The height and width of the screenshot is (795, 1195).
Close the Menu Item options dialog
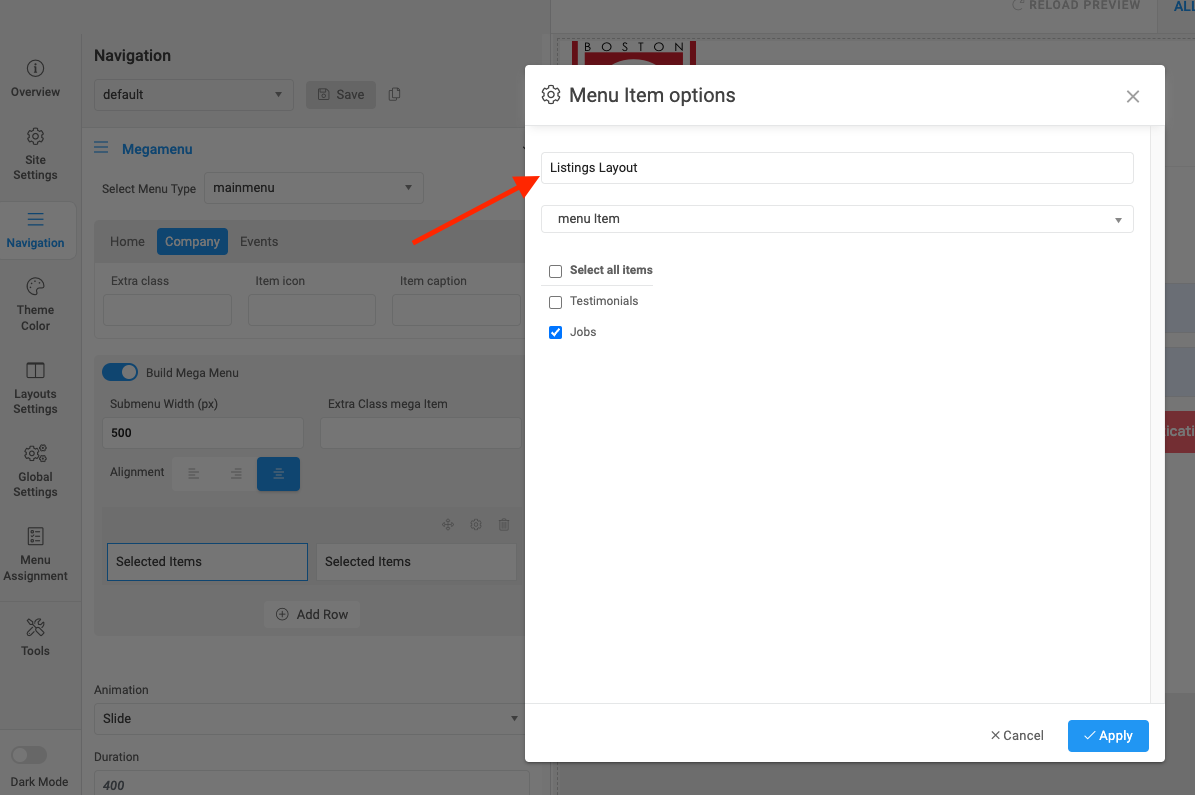coord(1133,96)
